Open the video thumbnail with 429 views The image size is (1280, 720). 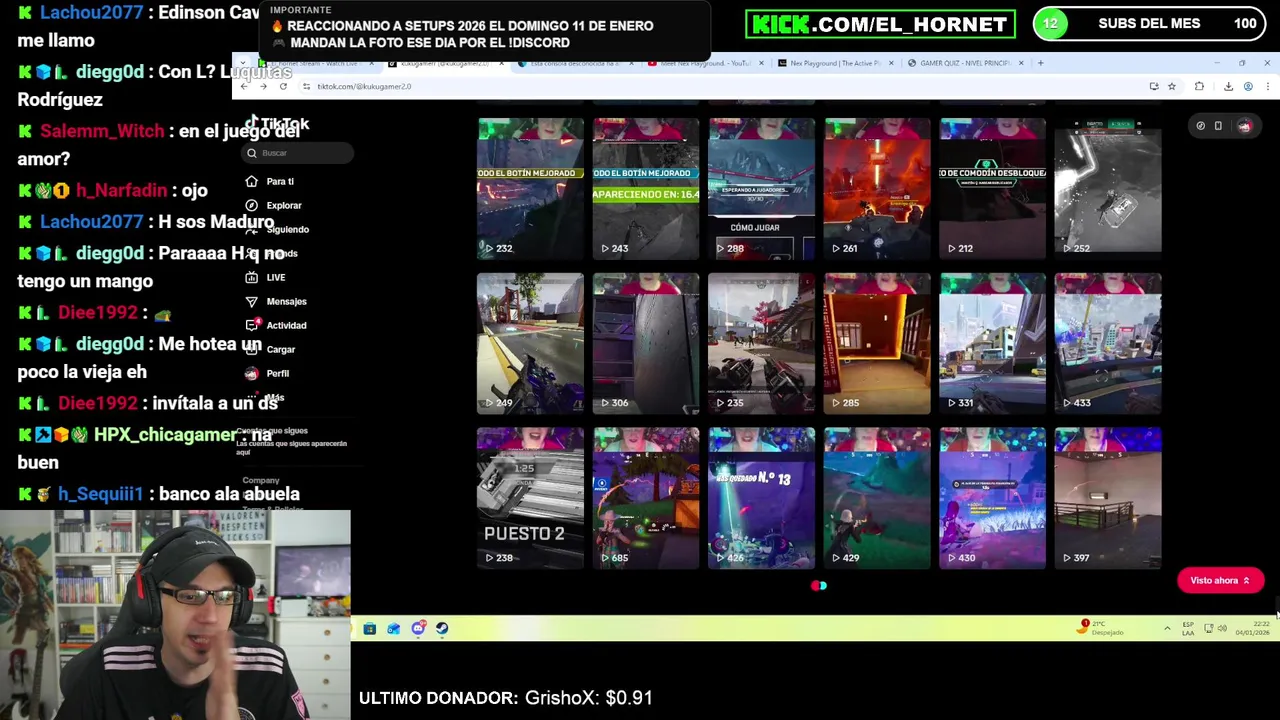877,497
